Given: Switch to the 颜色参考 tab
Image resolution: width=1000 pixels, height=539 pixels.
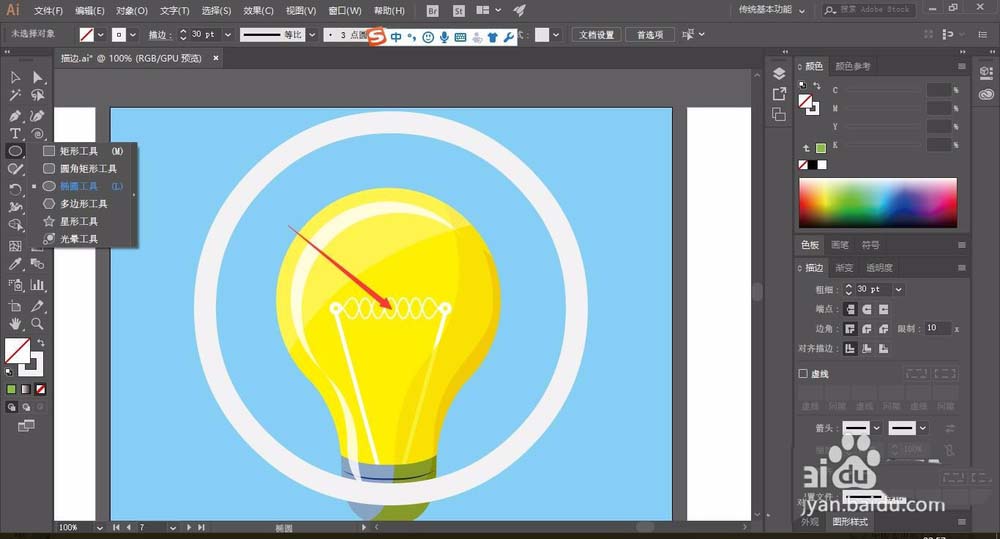Looking at the screenshot, I should tap(853, 66).
